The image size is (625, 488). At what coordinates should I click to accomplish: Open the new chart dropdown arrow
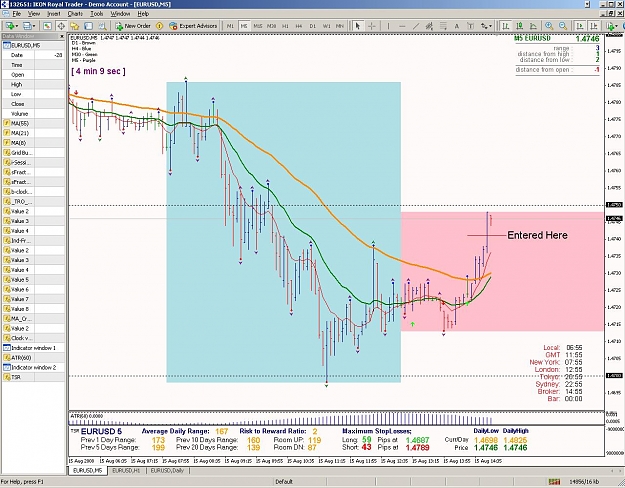pos(16,26)
